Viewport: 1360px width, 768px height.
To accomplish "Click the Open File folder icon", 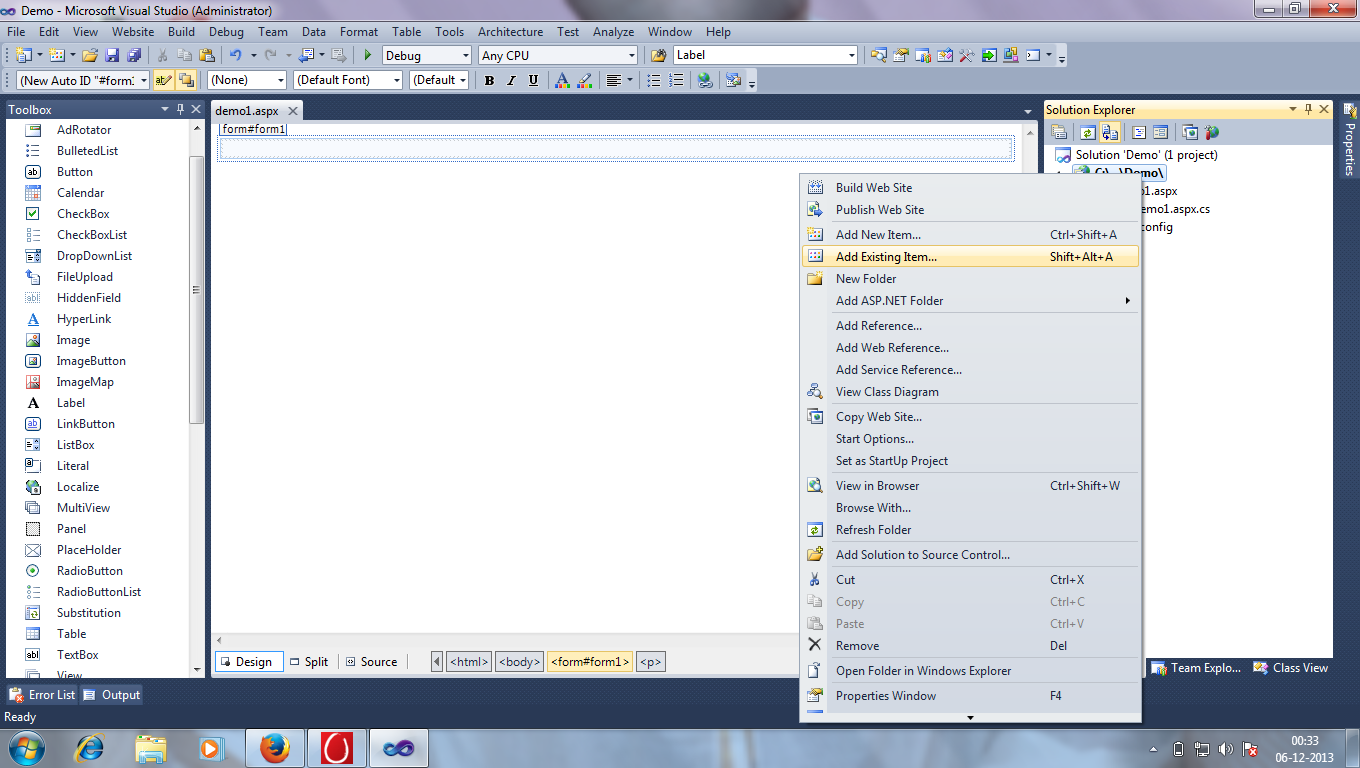I will pyautogui.click(x=90, y=56).
